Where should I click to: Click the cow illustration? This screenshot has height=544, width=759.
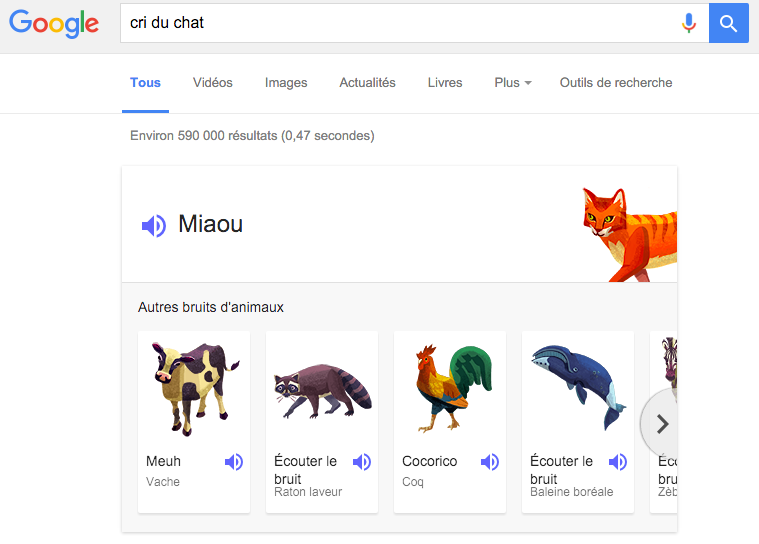click(x=195, y=389)
